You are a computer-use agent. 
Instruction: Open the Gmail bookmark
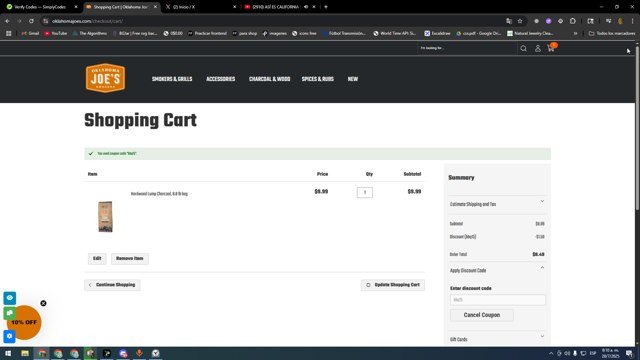coord(30,33)
